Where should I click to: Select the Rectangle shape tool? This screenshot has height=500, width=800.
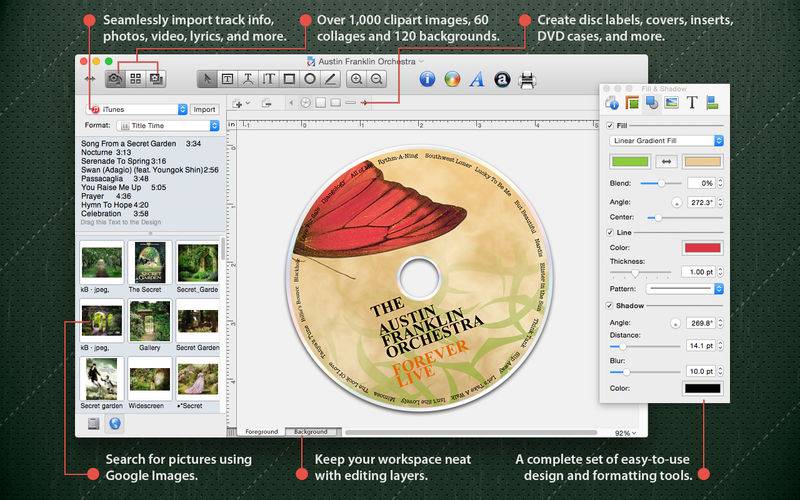pos(289,79)
